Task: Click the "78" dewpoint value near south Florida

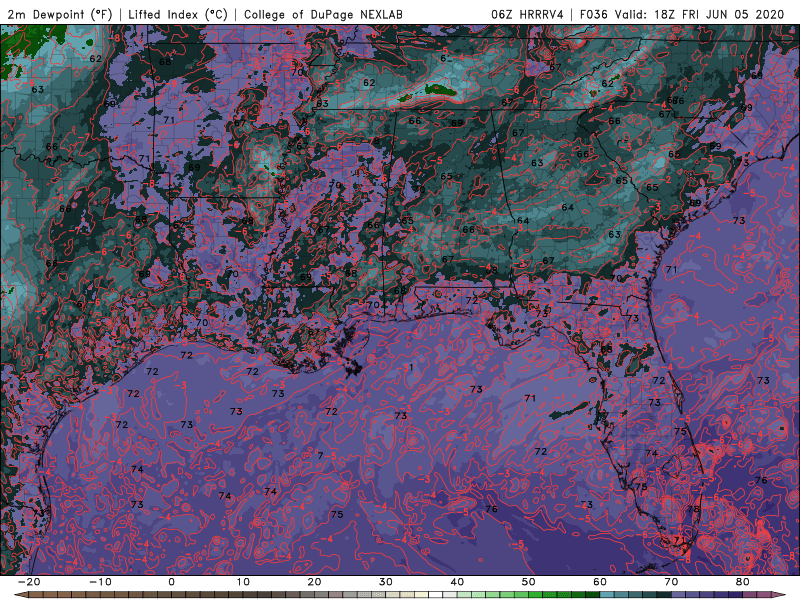Action: coord(693,509)
